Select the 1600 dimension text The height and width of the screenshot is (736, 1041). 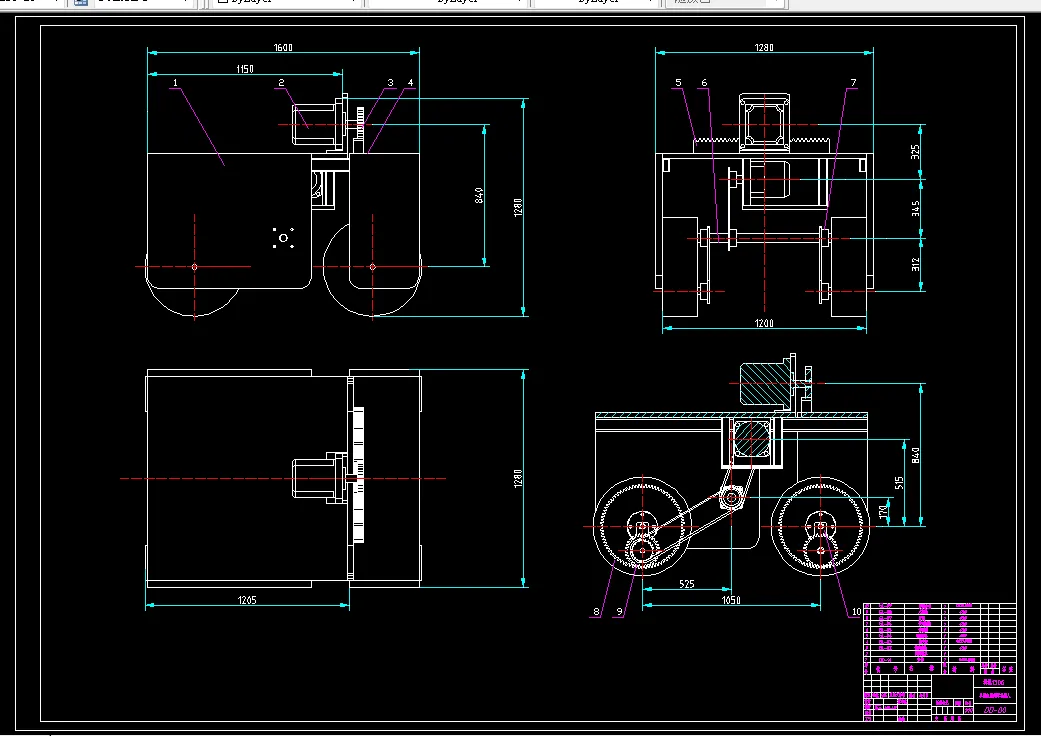283,47
